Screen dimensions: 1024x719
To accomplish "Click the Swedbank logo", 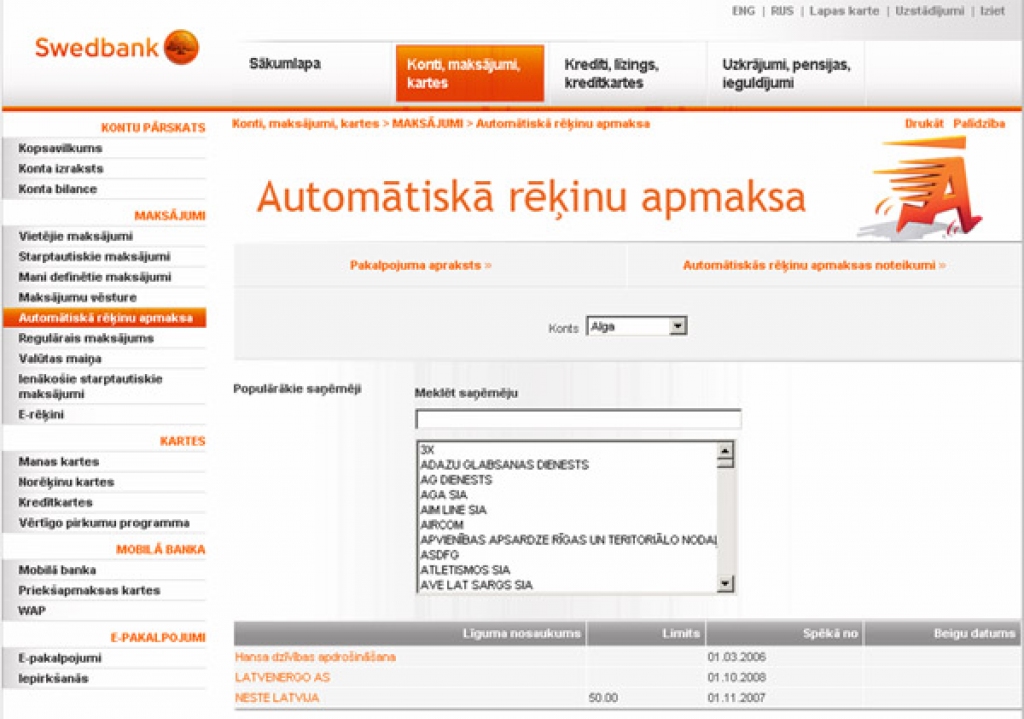I will click(112, 45).
